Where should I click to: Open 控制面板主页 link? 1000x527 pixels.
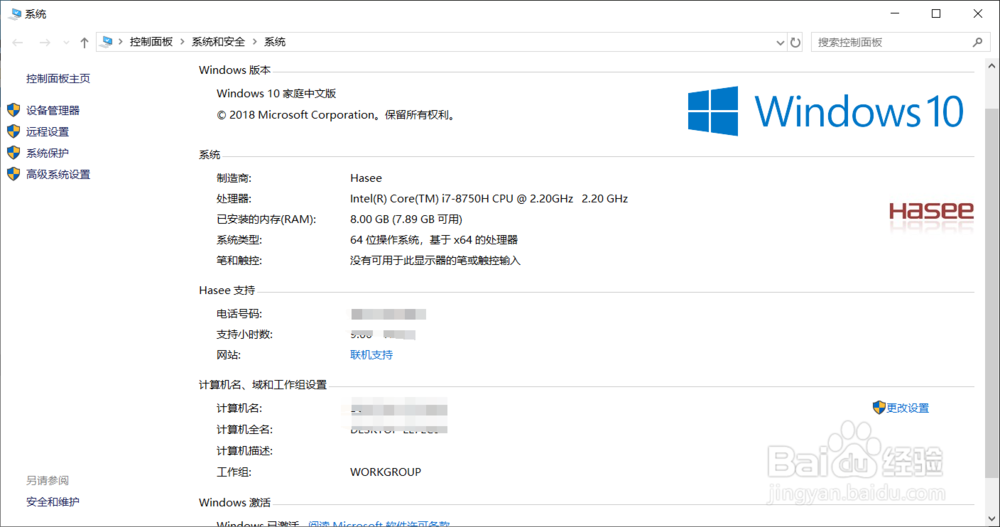[58, 78]
